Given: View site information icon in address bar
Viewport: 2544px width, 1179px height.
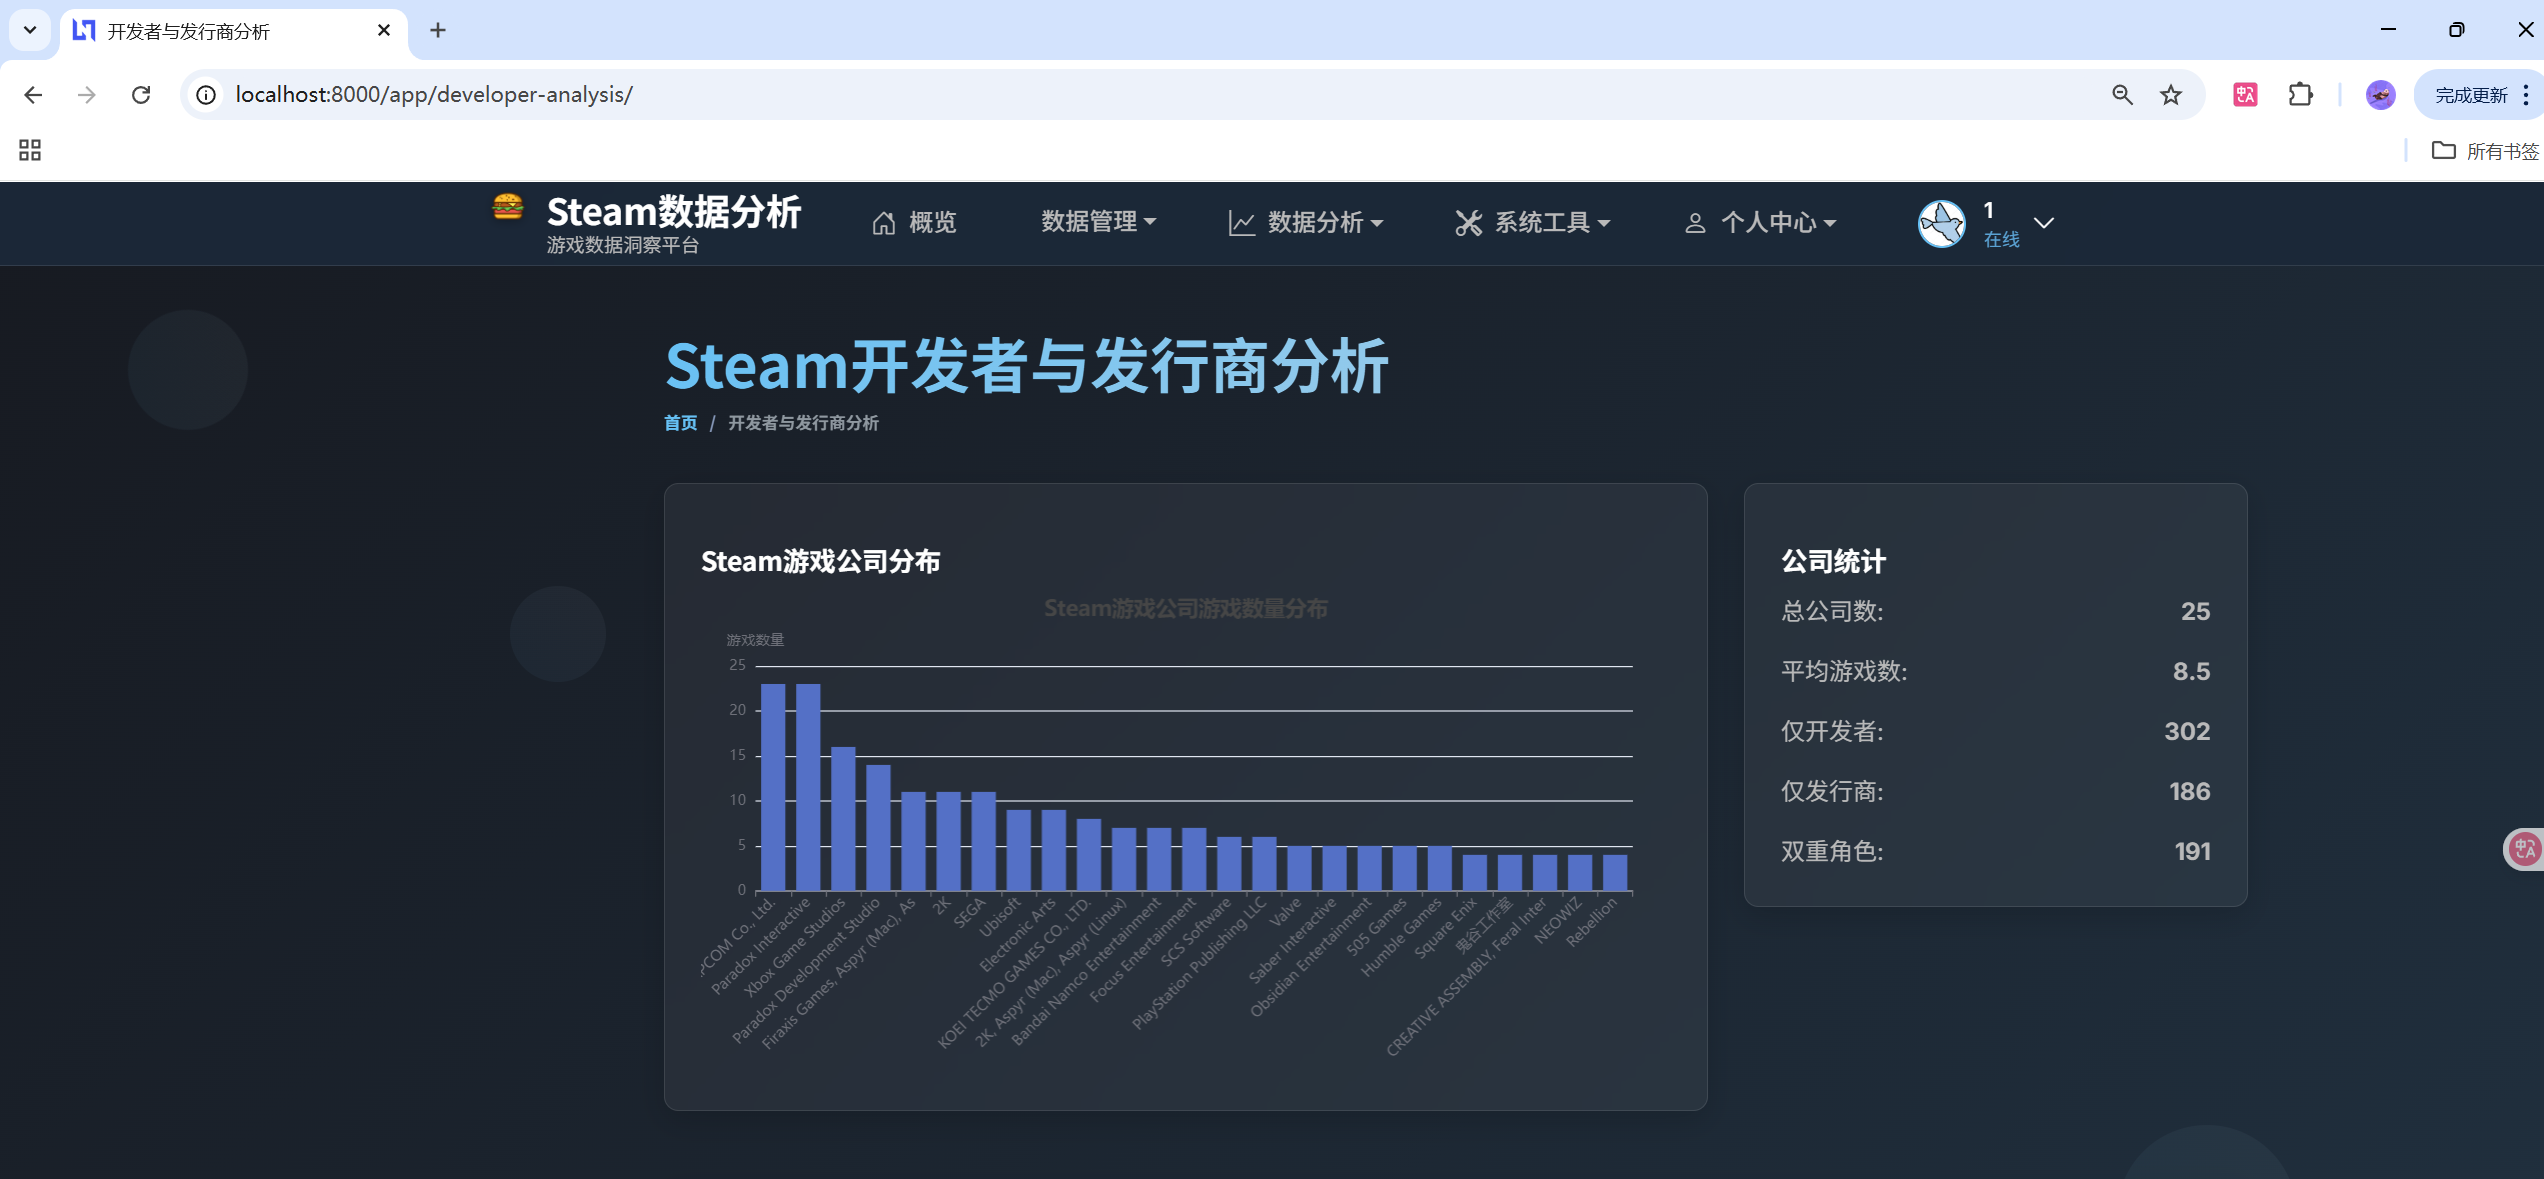Looking at the screenshot, I should 206,95.
